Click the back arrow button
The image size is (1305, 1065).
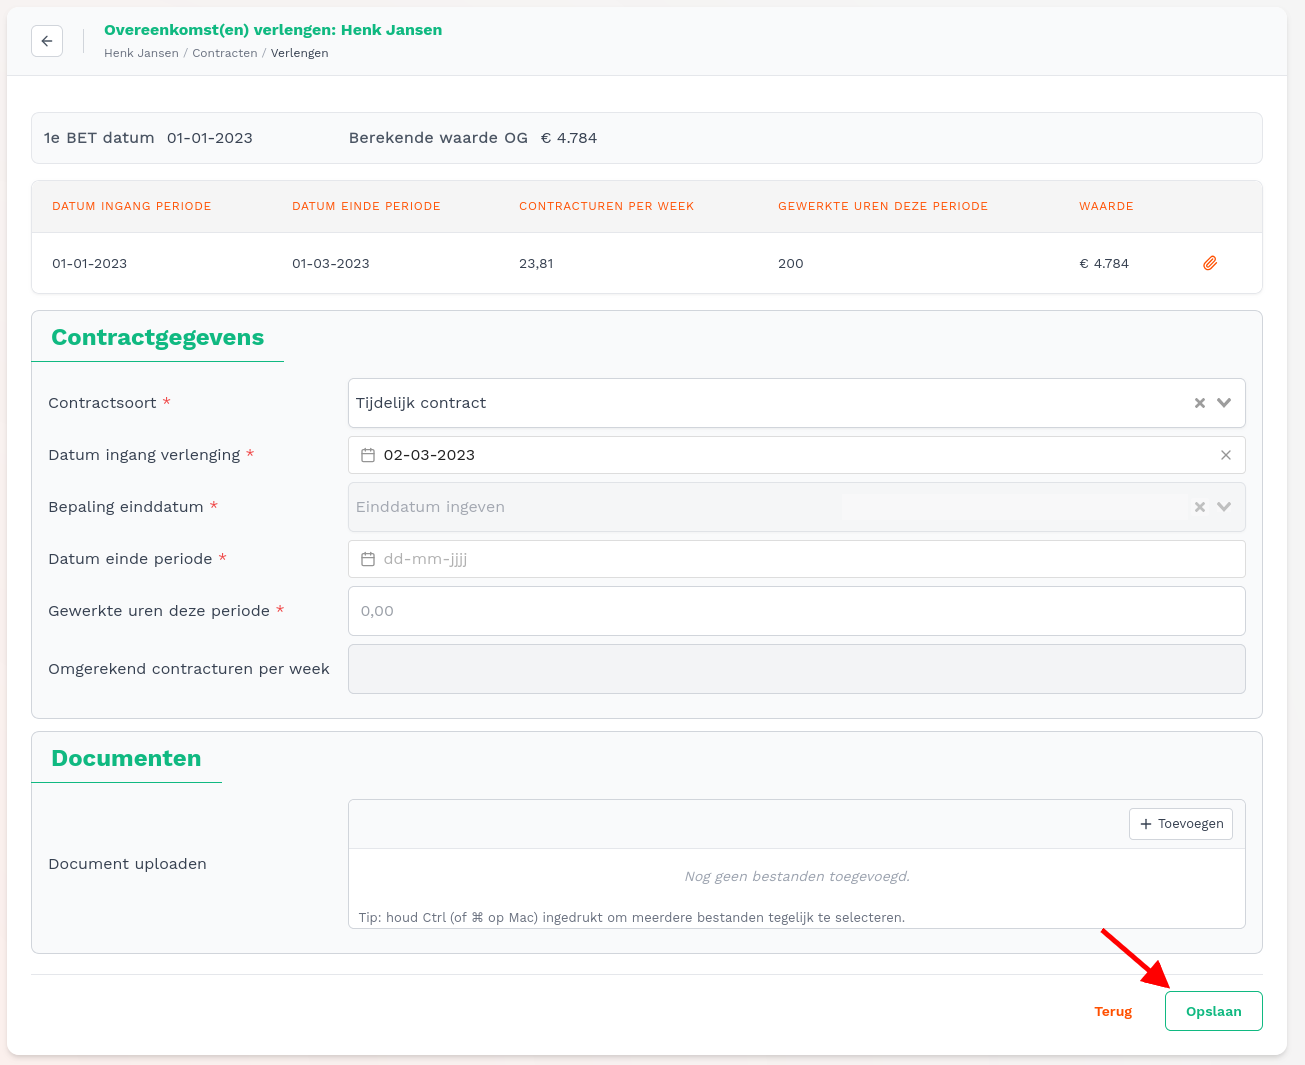(47, 41)
